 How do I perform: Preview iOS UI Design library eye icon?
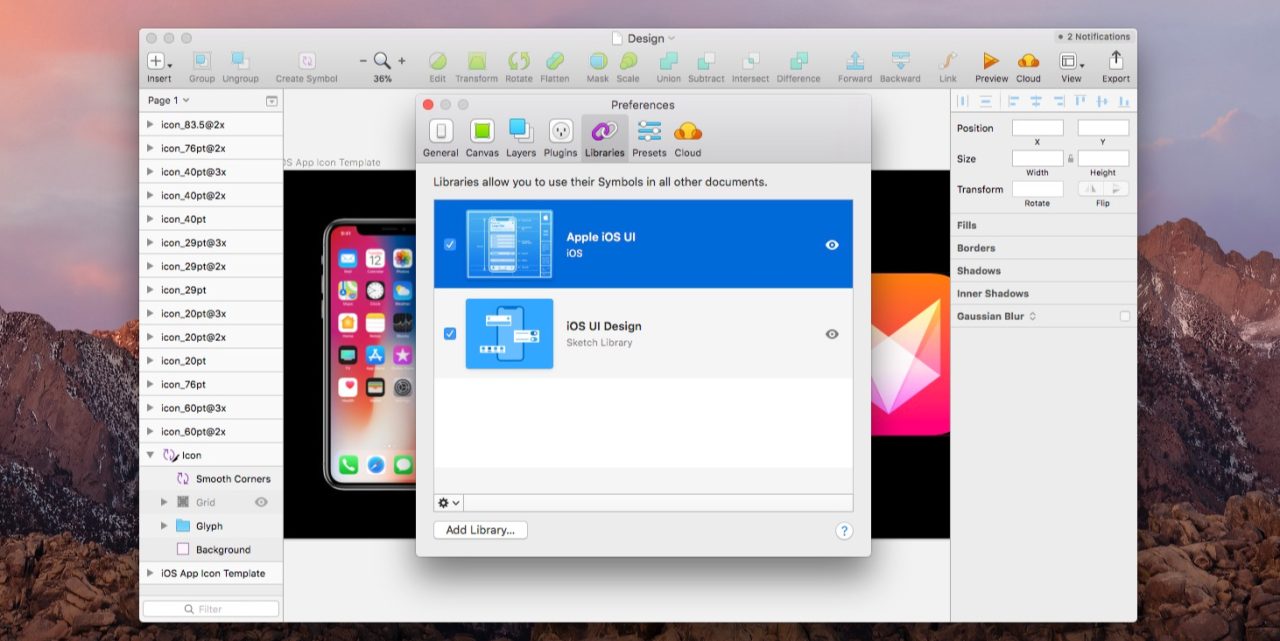click(x=832, y=334)
